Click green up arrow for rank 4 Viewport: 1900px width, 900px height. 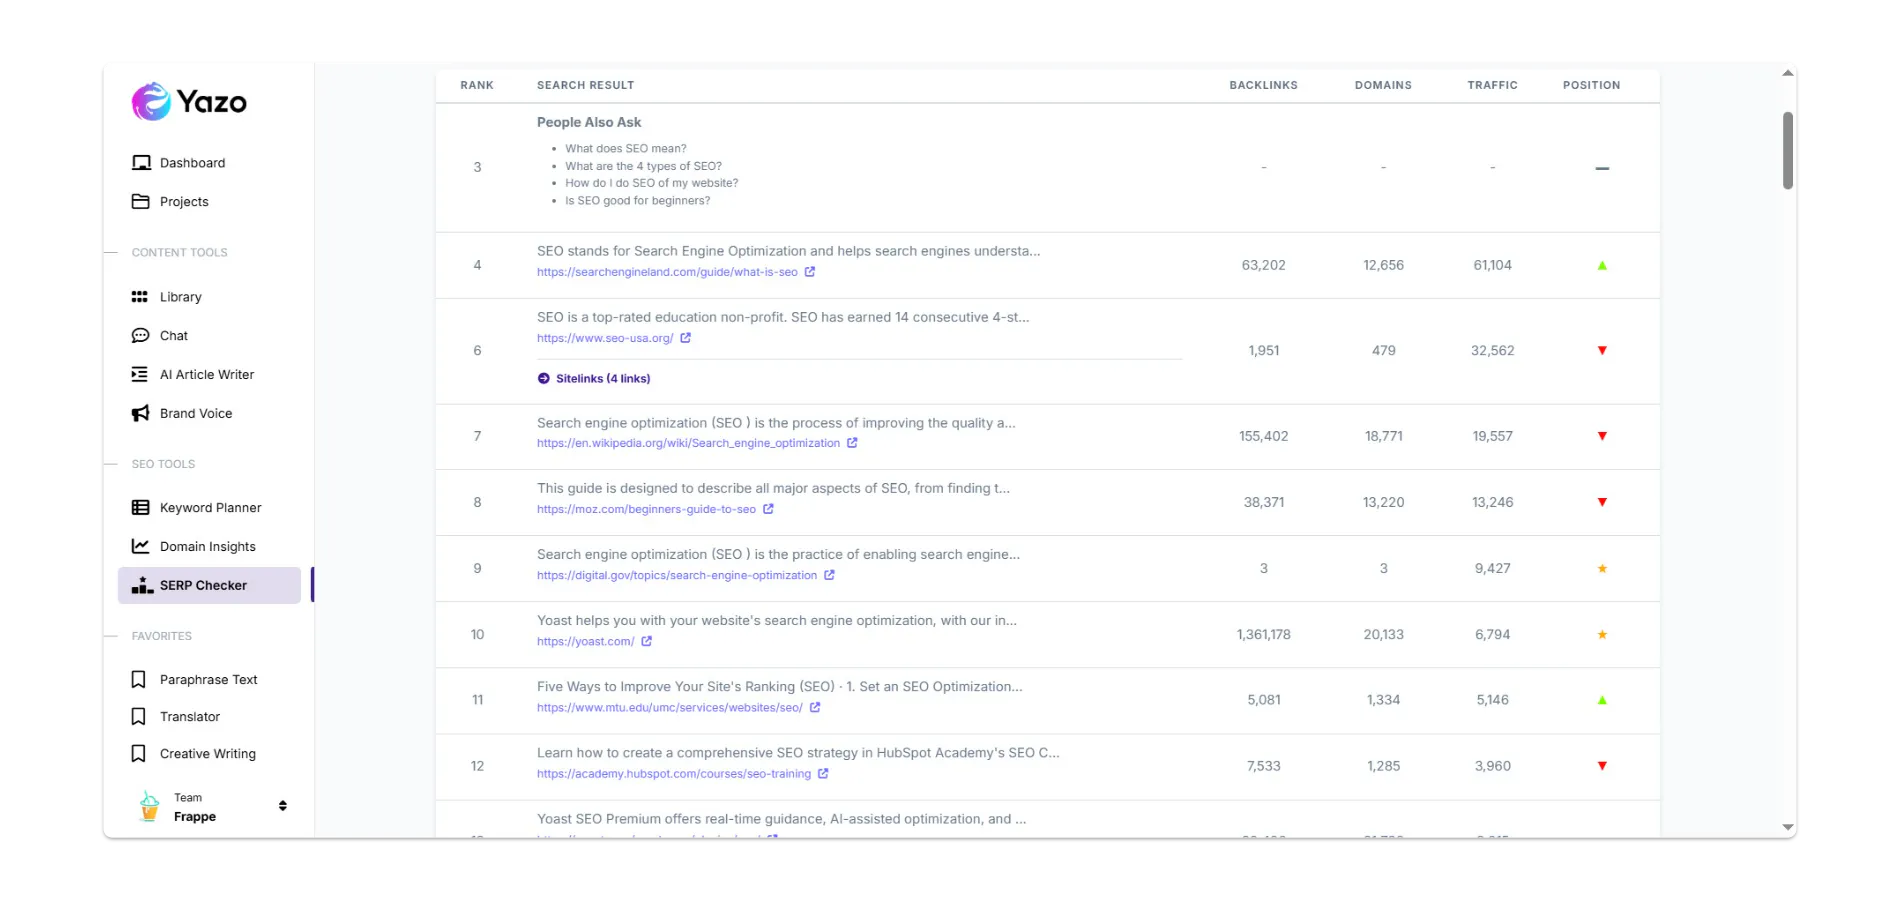coord(1602,265)
